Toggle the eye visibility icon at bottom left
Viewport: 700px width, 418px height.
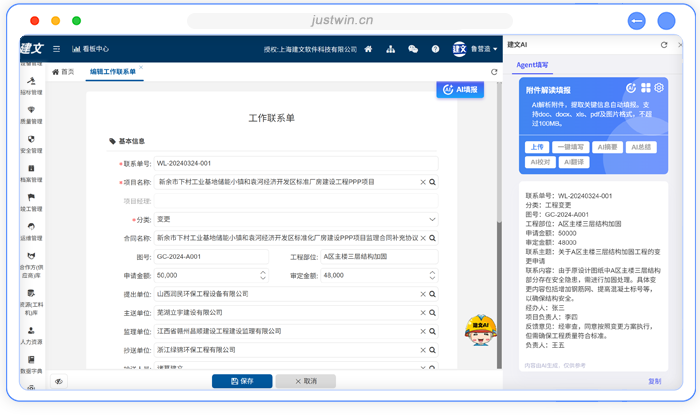pyautogui.click(x=59, y=381)
